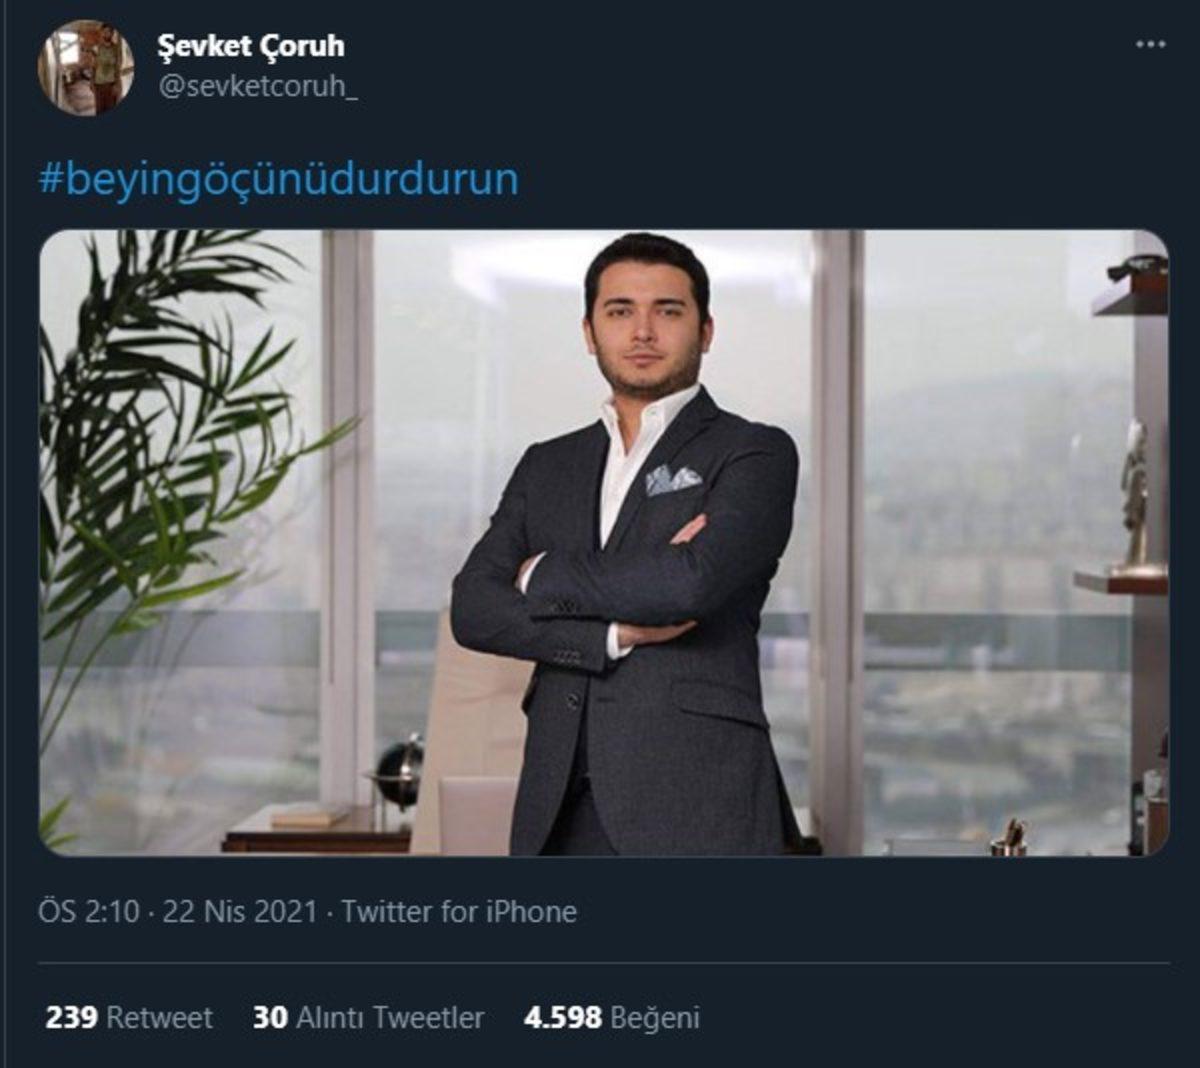Open the #beyingöçünüdurdurun hashtag

coord(279,180)
